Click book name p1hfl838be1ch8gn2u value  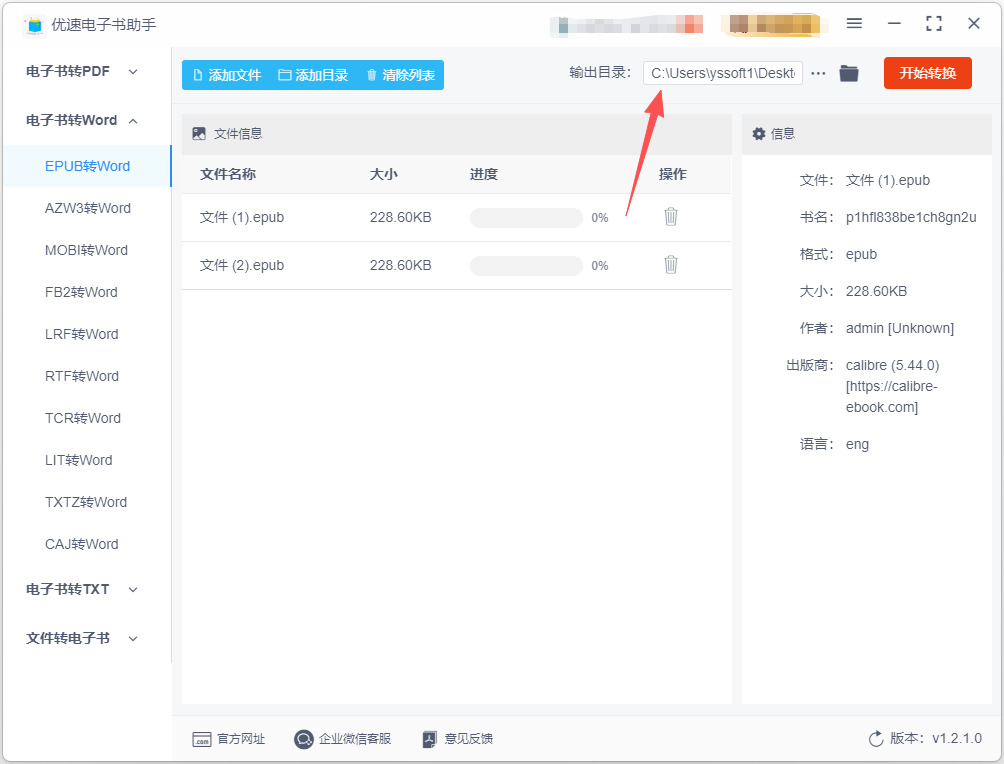coord(911,217)
